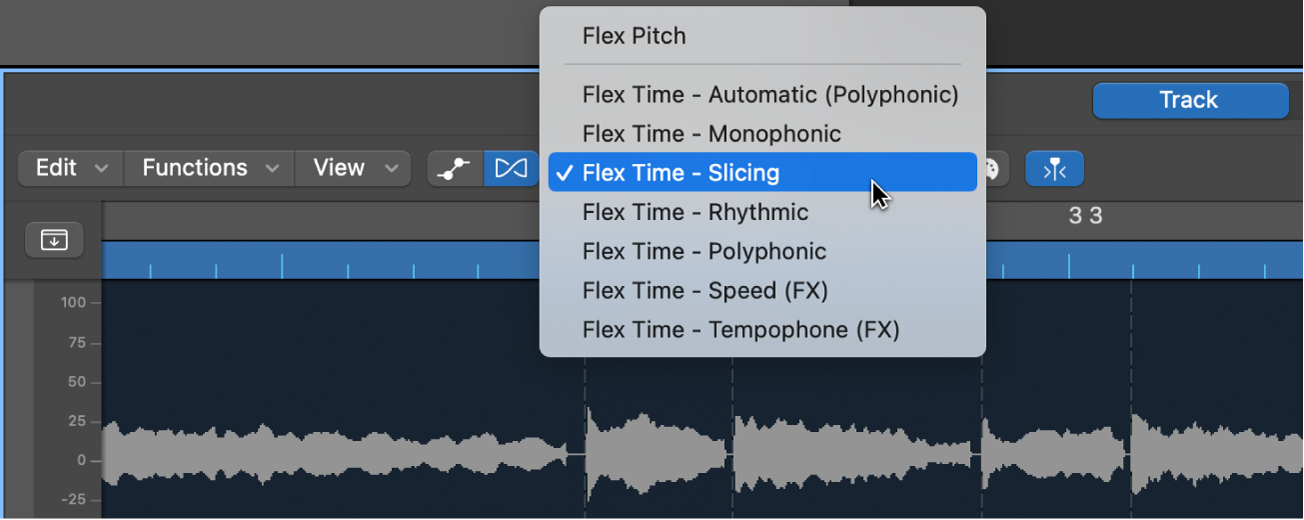
Task: Select the checked Flex Time - Slicing item
Action: click(x=680, y=173)
